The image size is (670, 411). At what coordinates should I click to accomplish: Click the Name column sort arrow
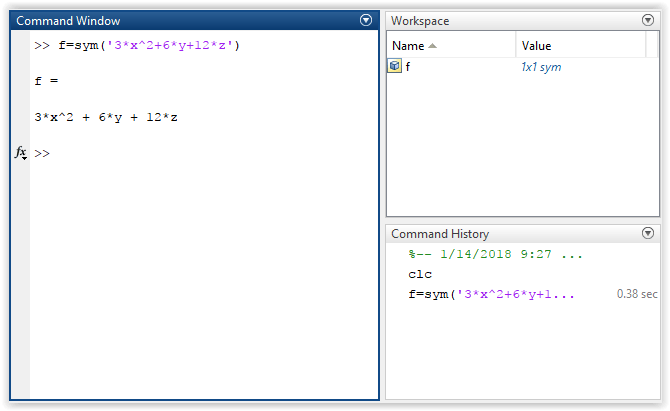432,46
